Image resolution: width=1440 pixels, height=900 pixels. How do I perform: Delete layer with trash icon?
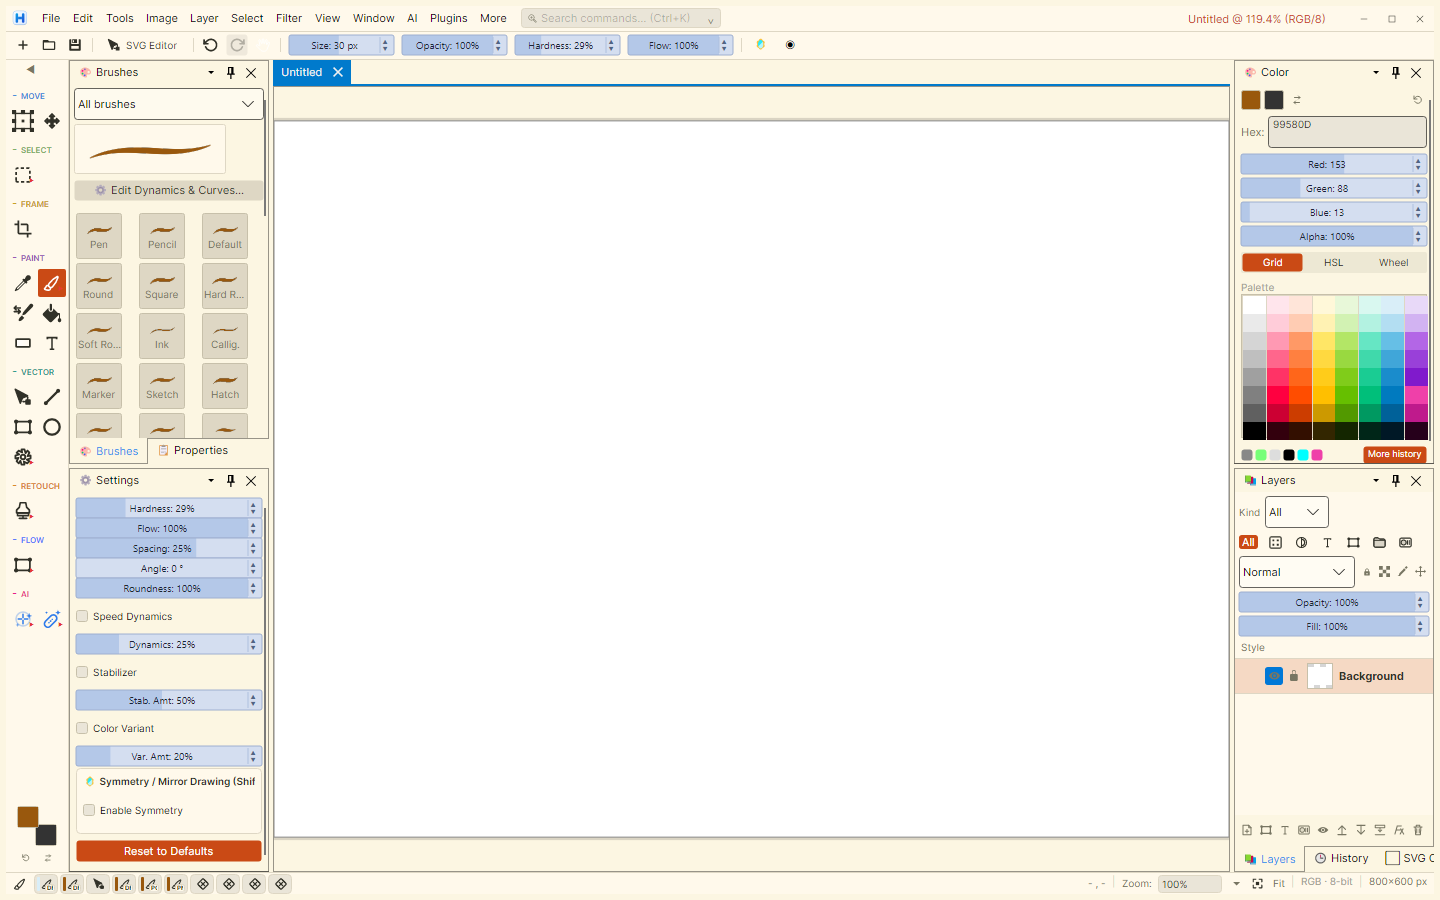pyautogui.click(x=1418, y=830)
